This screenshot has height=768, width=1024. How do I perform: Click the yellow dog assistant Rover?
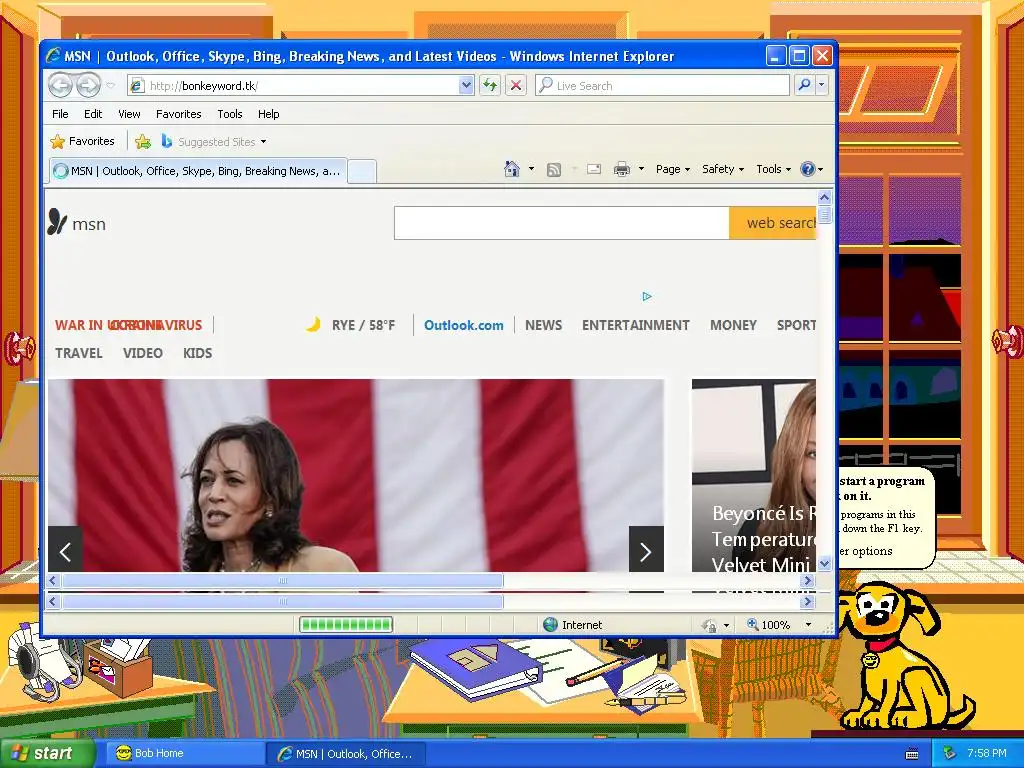click(x=904, y=655)
